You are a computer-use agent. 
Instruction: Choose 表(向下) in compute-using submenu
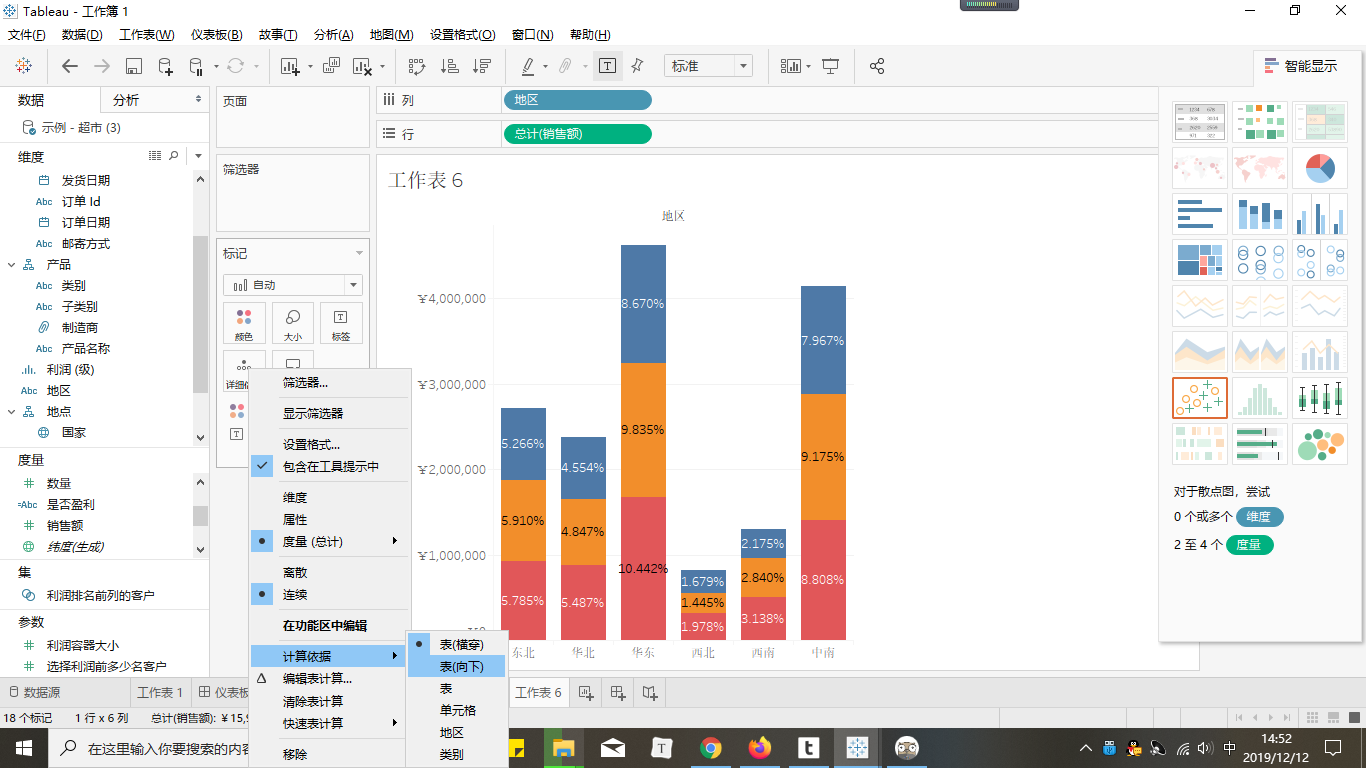(x=457, y=666)
